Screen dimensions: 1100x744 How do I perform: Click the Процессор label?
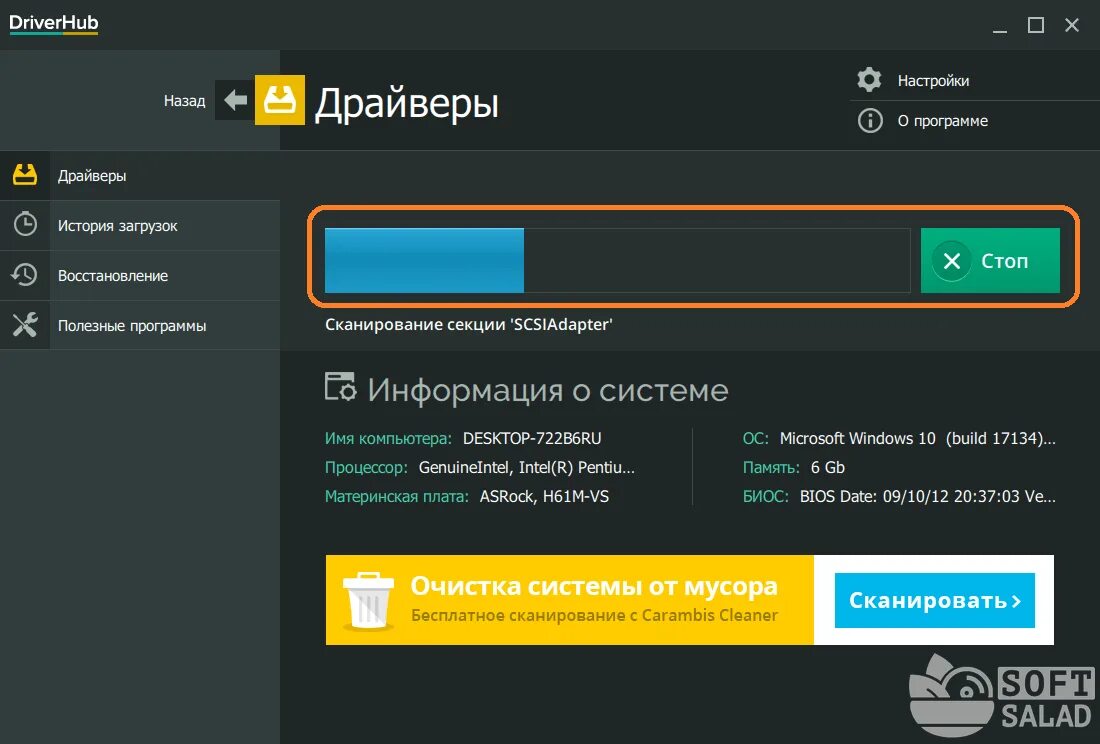(x=365, y=468)
